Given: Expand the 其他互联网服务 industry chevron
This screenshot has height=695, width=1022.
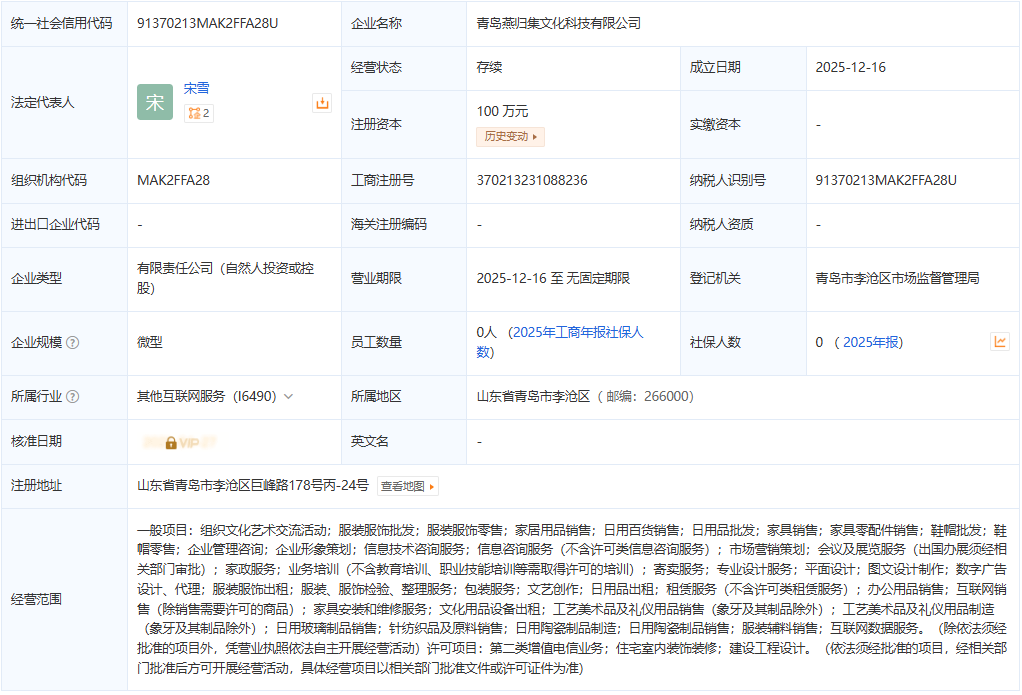Looking at the screenshot, I should (289, 396).
